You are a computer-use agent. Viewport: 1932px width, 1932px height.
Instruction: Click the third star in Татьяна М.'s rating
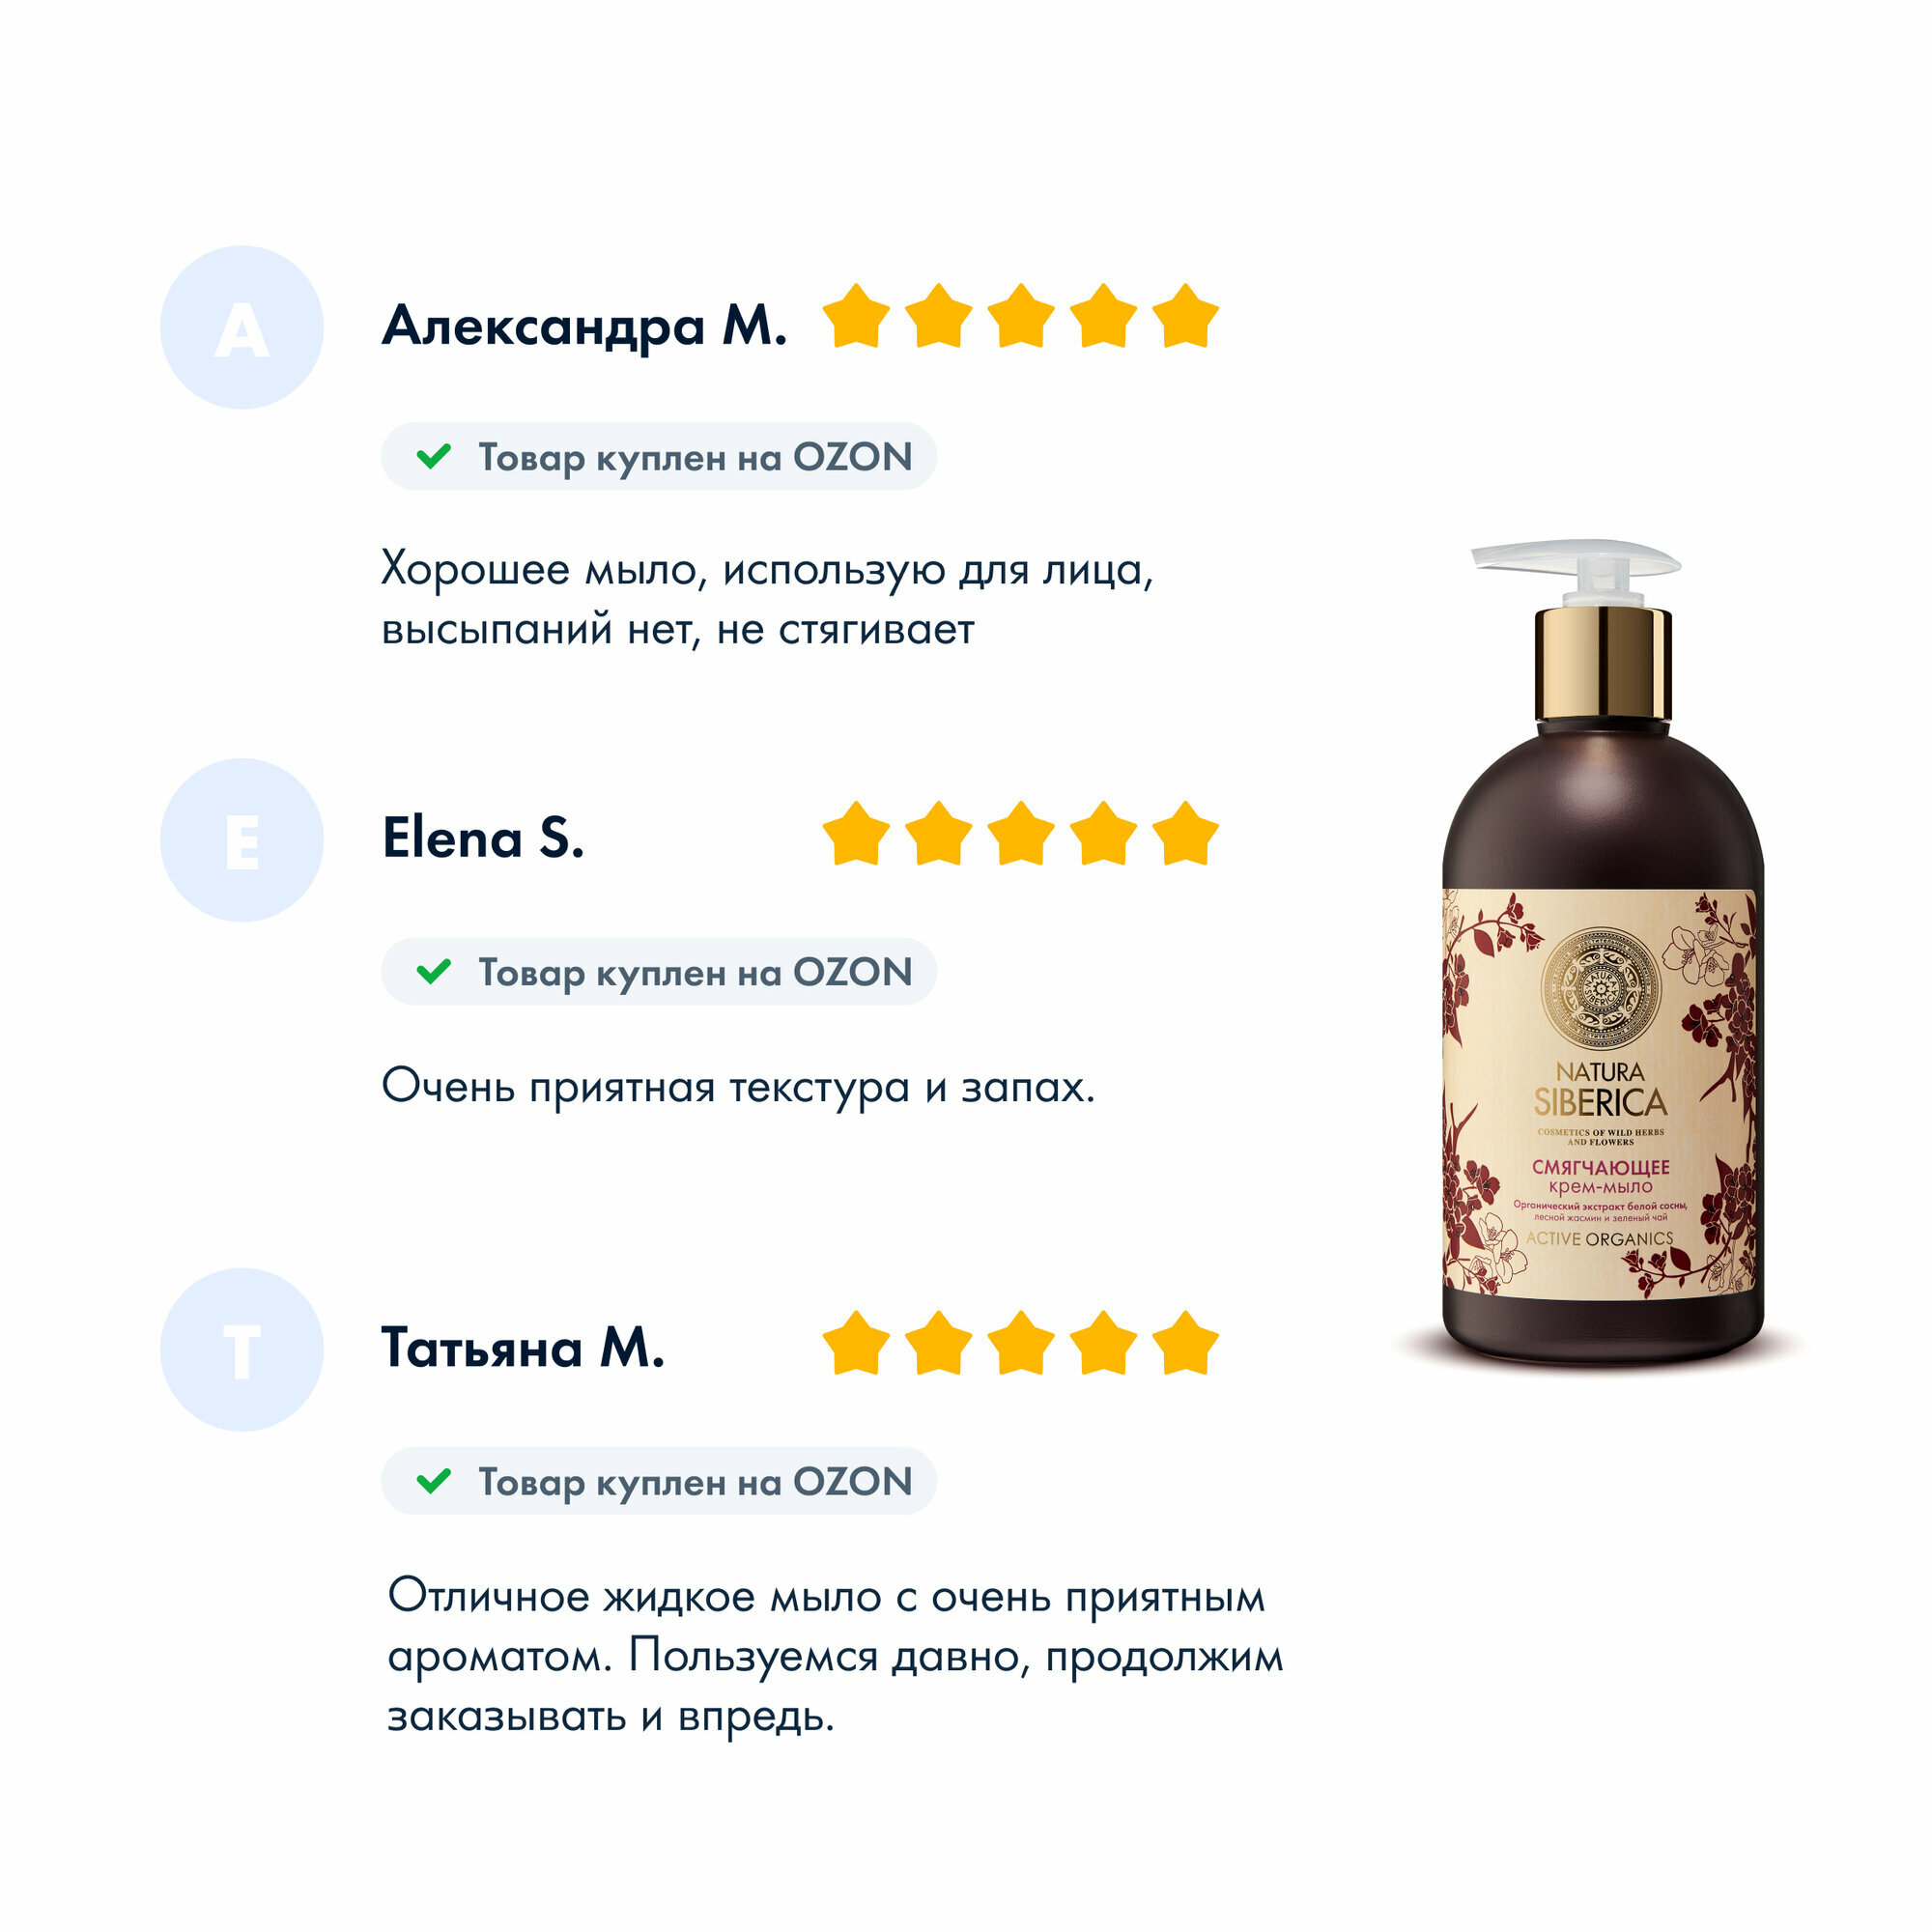click(x=1021, y=1343)
